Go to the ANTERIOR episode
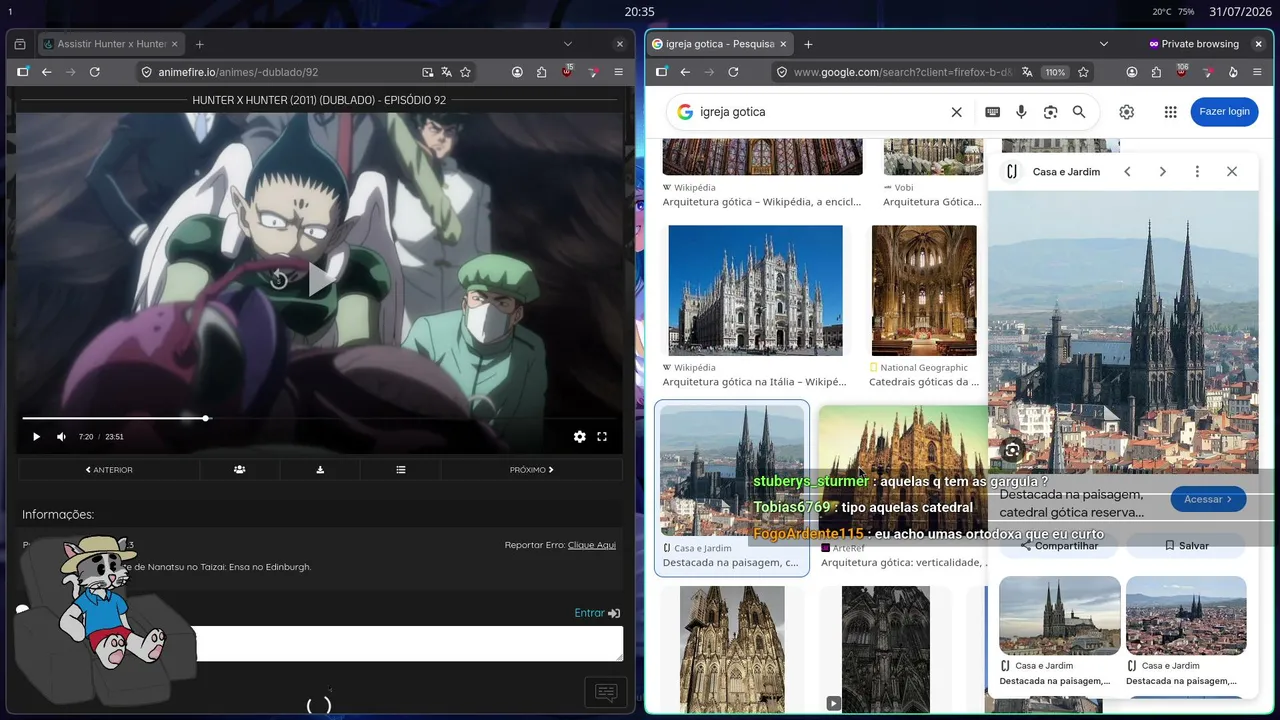Image resolution: width=1280 pixels, height=720 pixels. [109, 469]
